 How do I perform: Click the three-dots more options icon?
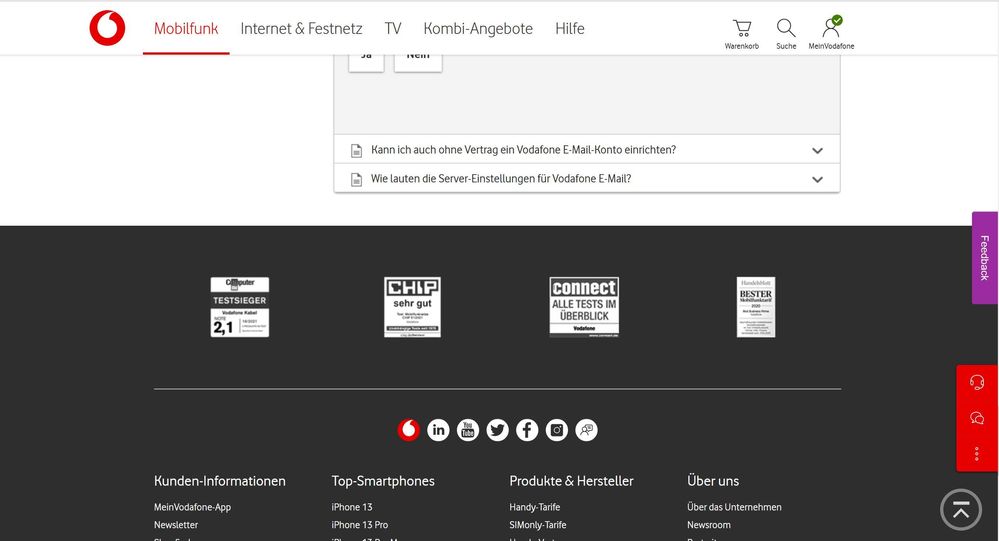pos(977,454)
